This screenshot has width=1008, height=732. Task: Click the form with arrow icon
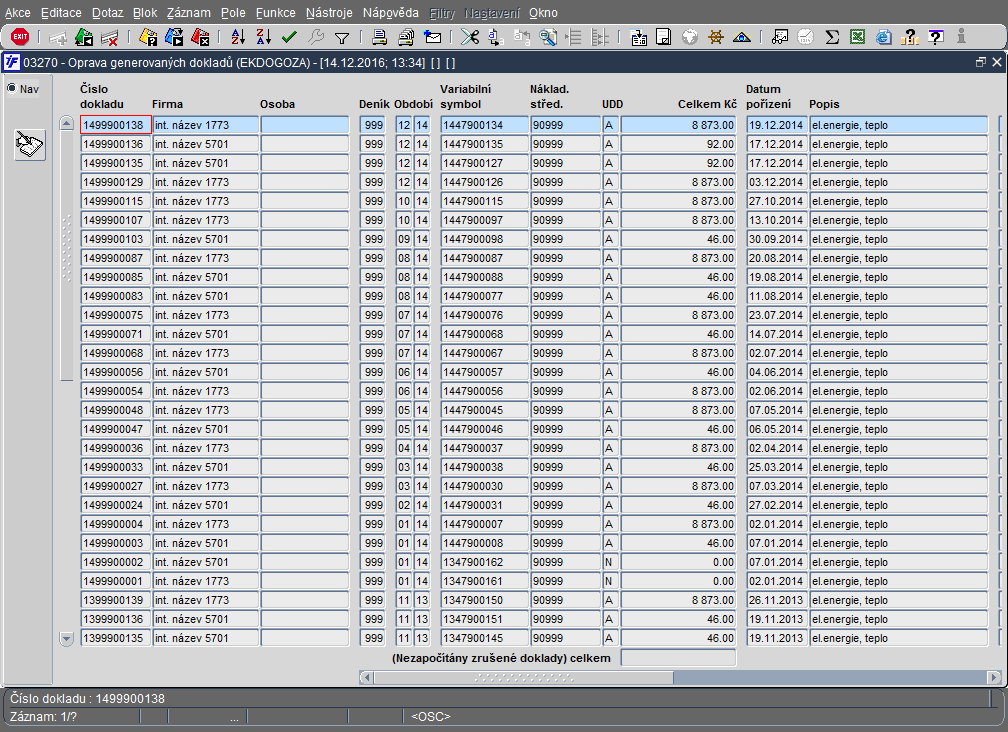[x=638, y=37]
